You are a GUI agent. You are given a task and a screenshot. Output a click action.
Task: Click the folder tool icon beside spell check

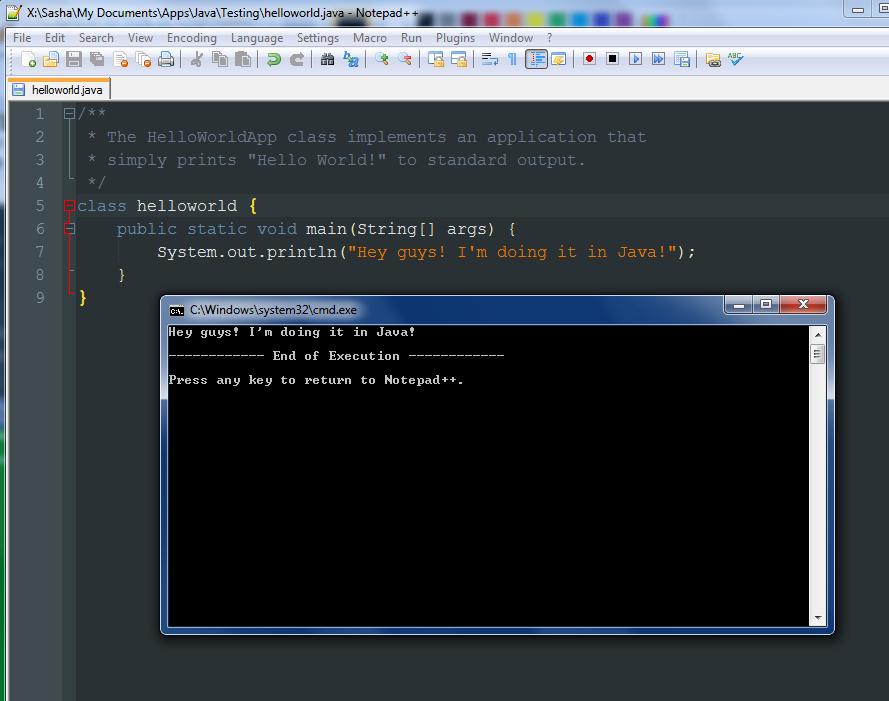click(x=713, y=59)
